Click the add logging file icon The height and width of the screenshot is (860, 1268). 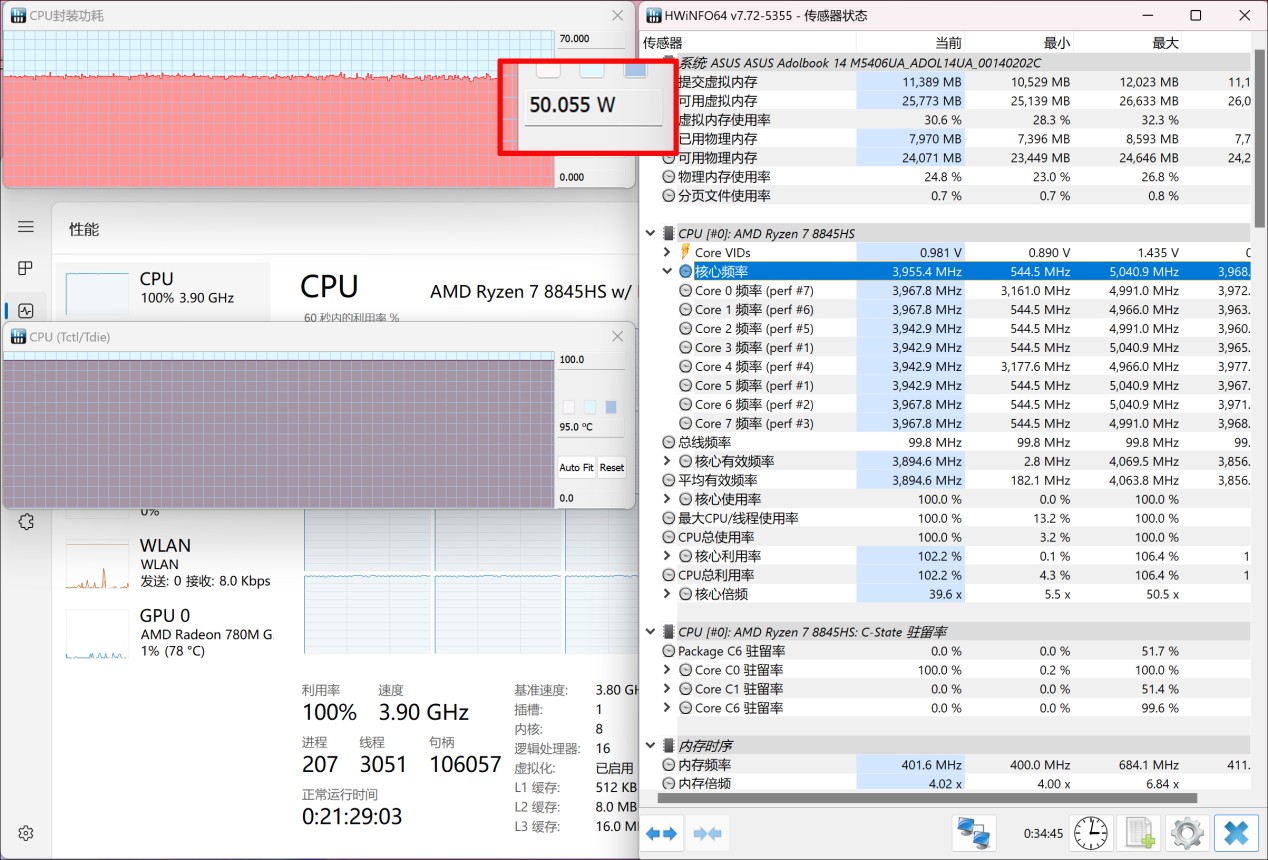click(1138, 833)
